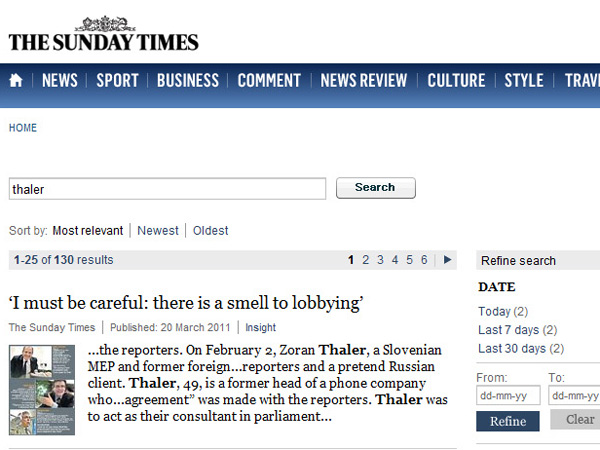The image size is (600, 450).
Task: Sort results by Oldest
Action: (x=211, y=231)
